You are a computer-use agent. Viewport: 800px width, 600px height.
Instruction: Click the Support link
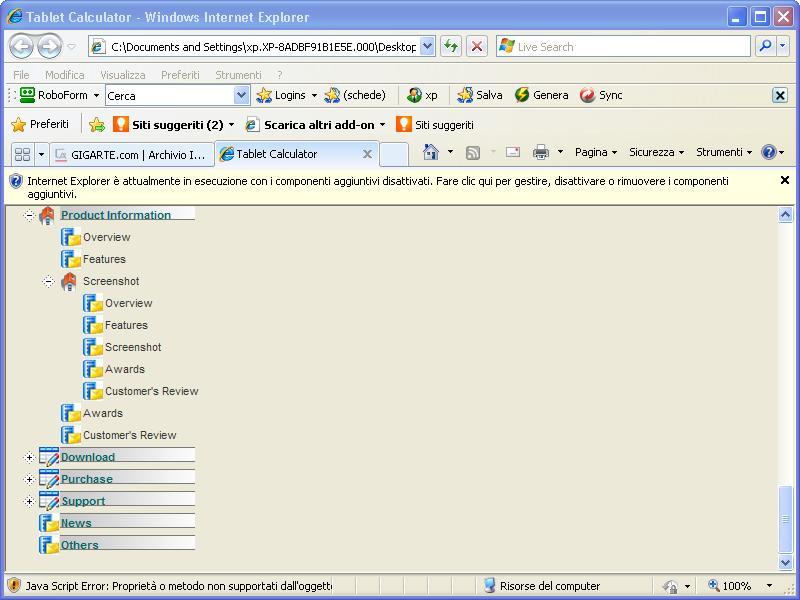tap(83, 501)
